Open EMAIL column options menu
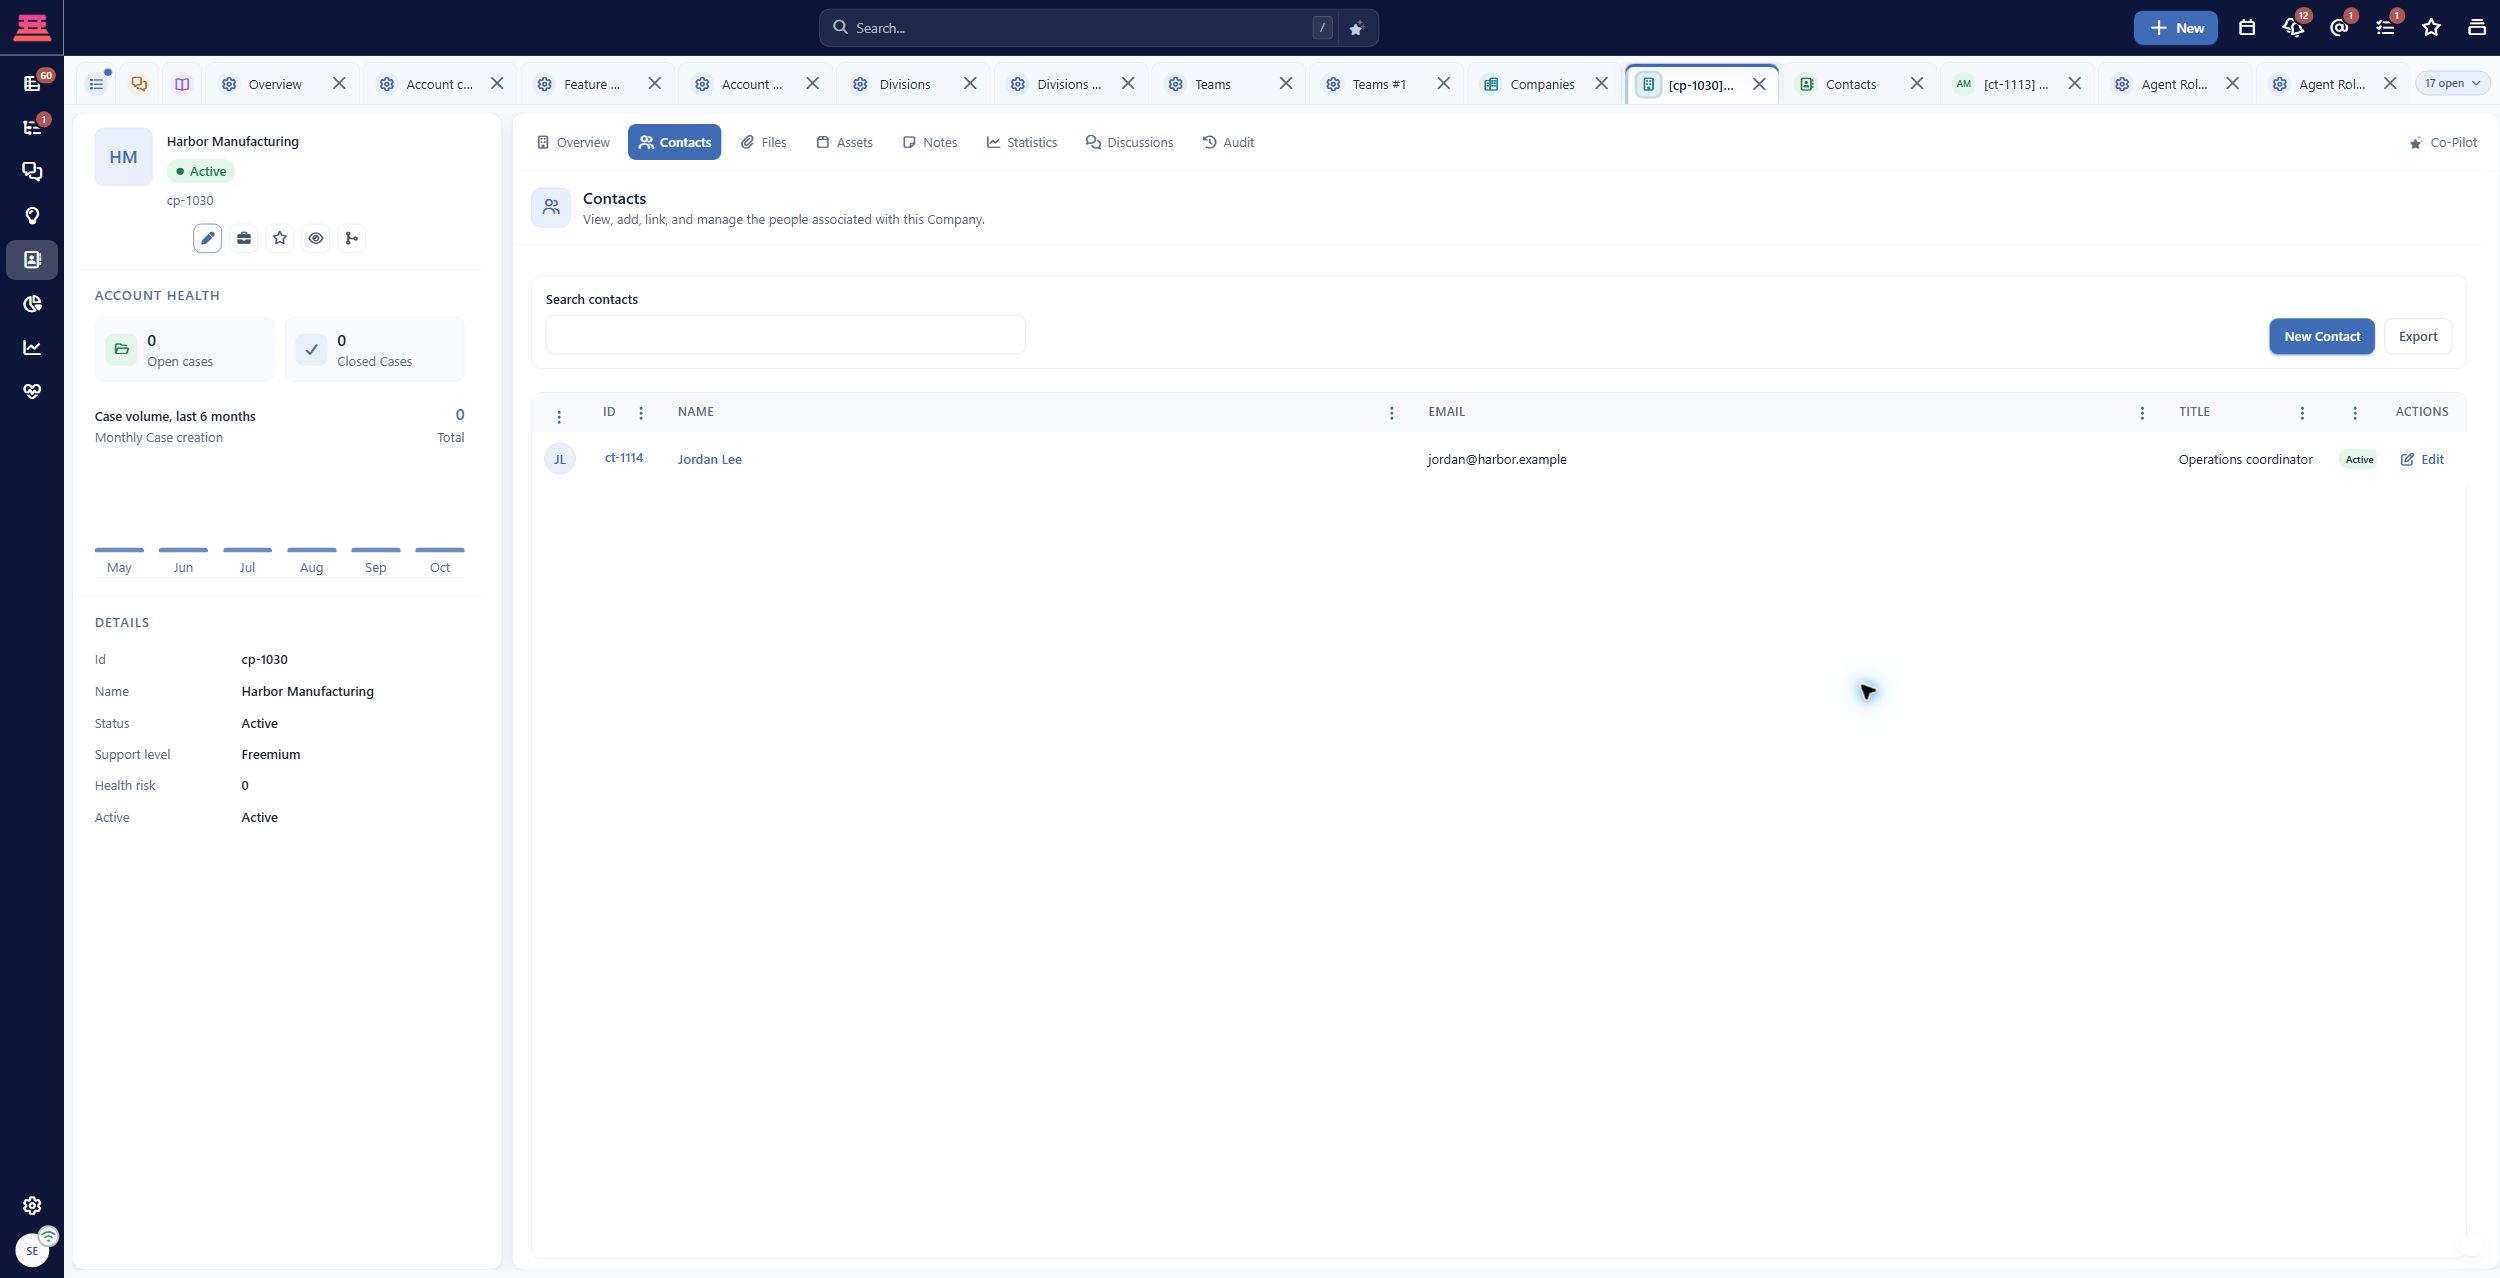The height and width of the screenshot is (1278, 2500). coord(2142,413)
